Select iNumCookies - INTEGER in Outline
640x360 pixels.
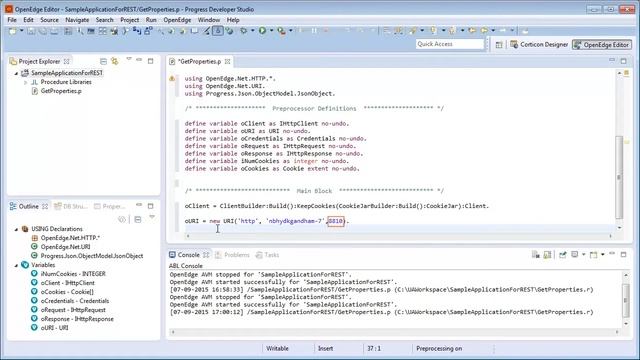click(x=73, y=274)
